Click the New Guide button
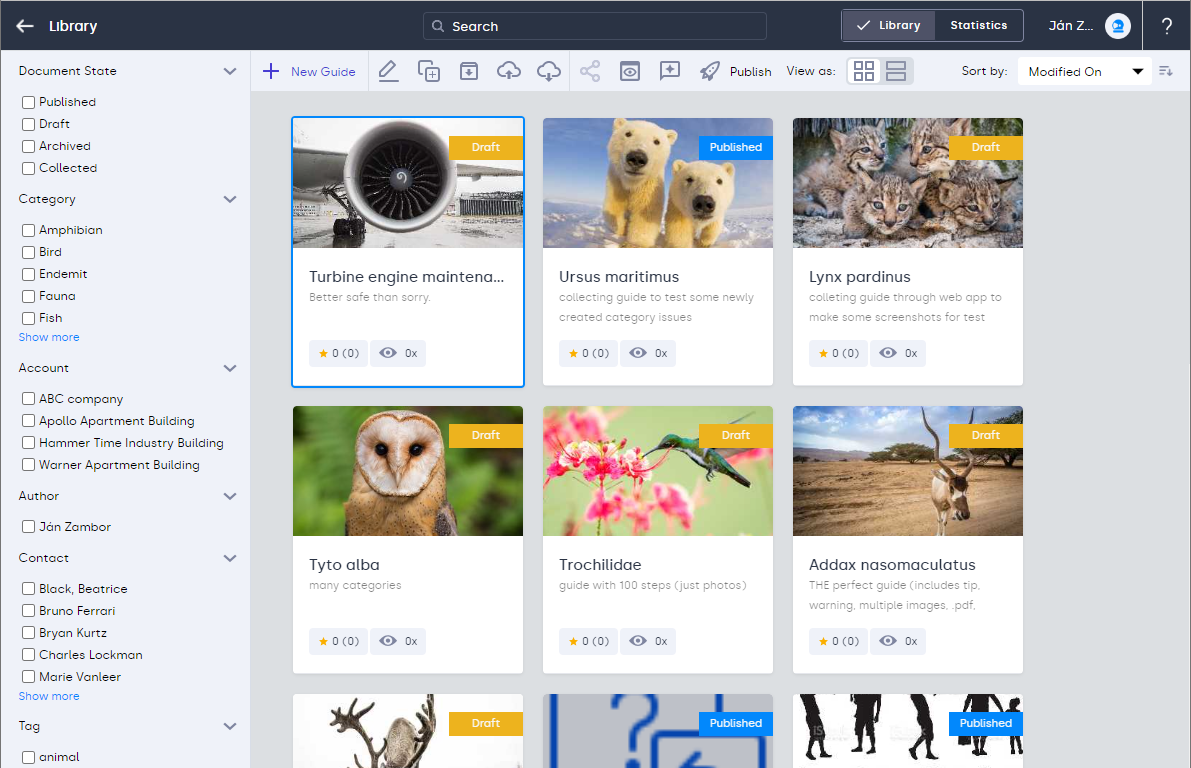Screen dimensions: 1191x768 pos(309,71)
